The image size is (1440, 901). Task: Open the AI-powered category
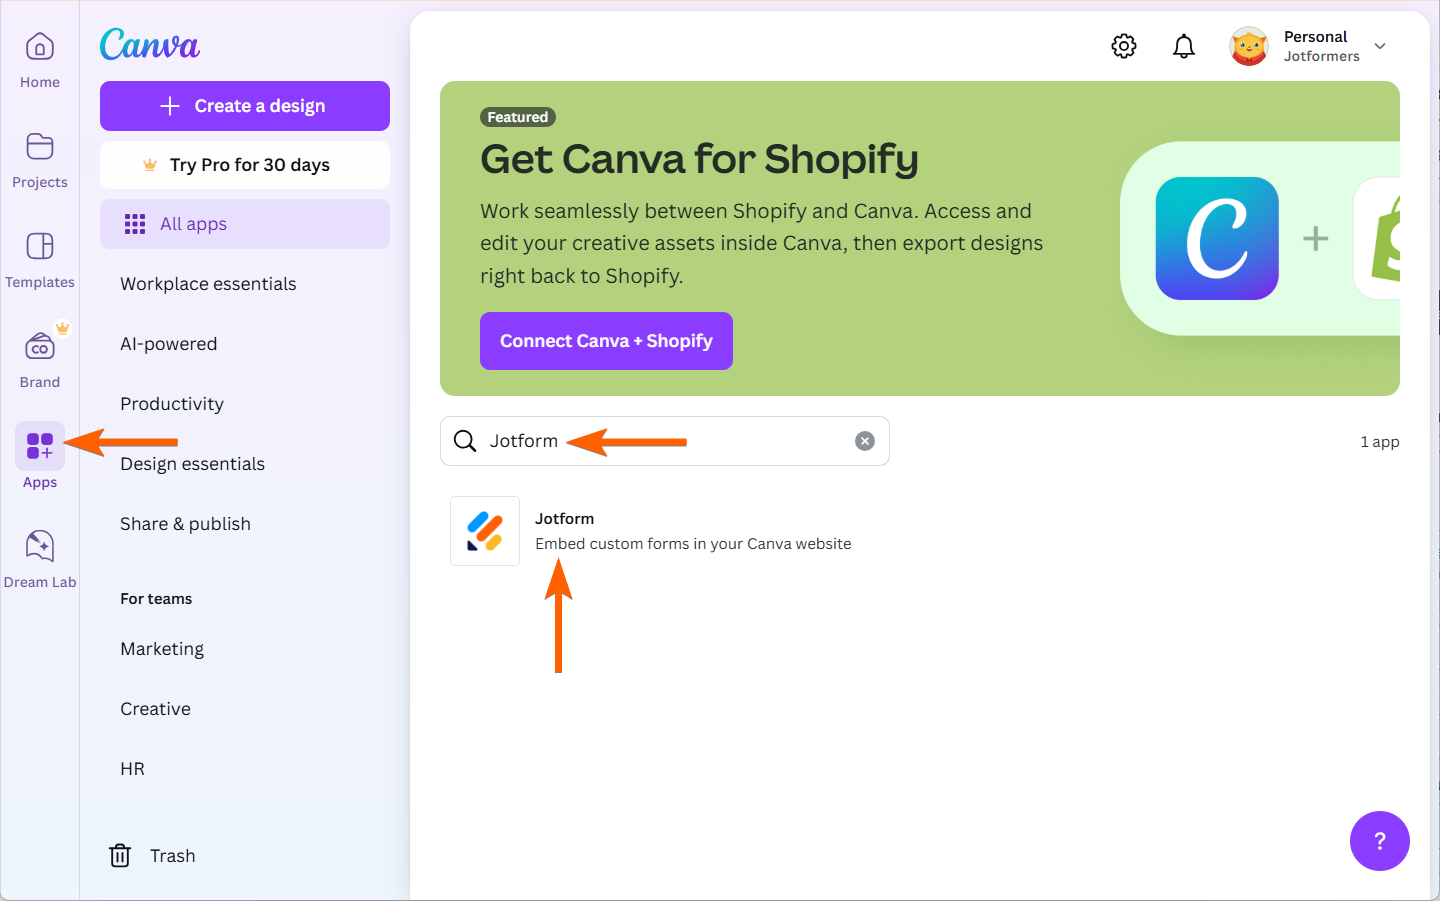[x=169, y=344]
